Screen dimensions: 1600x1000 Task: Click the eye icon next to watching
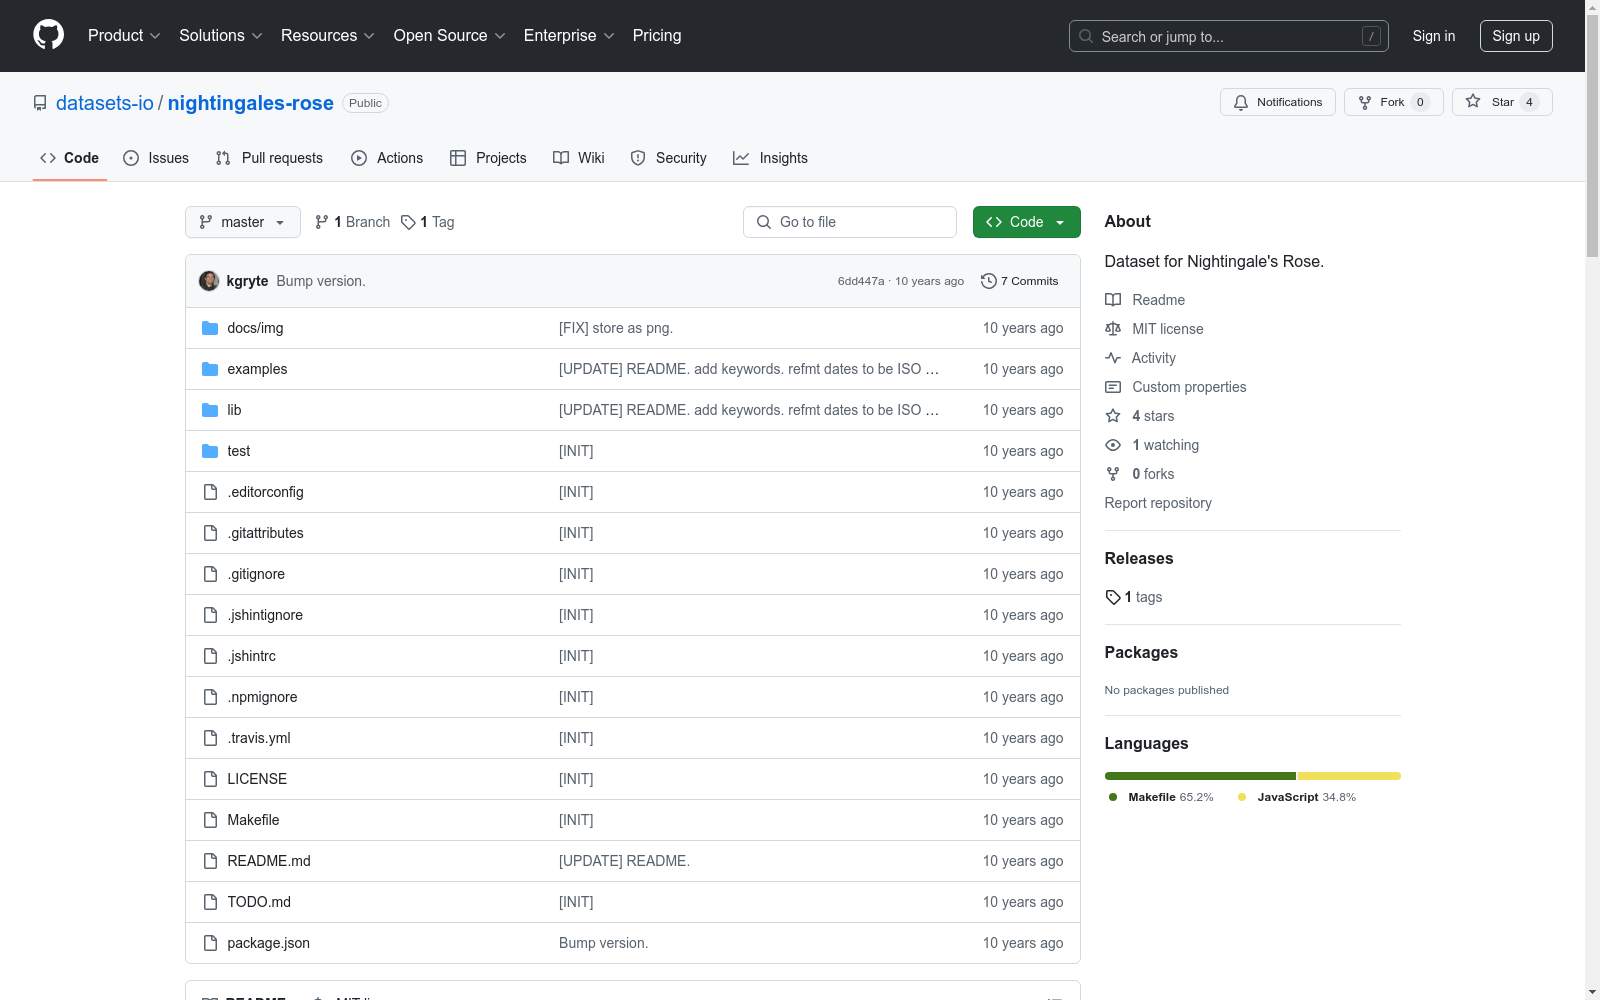(x=1113, y=445)
